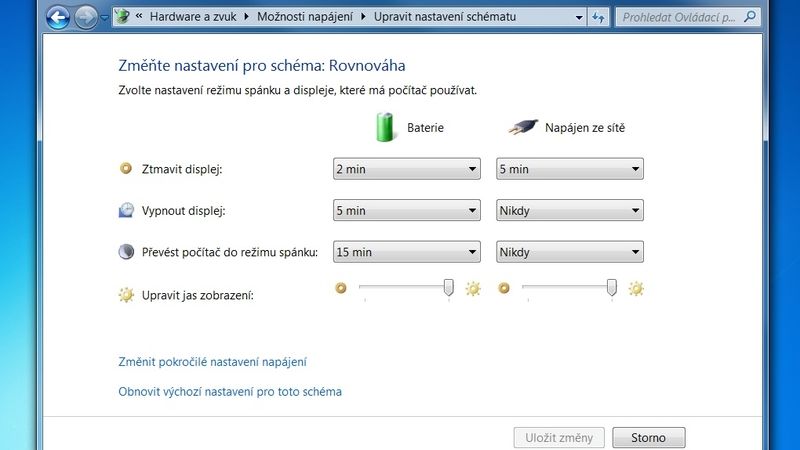
Task: Open address bar history dropdown arrow
Action: click(579, 17)
